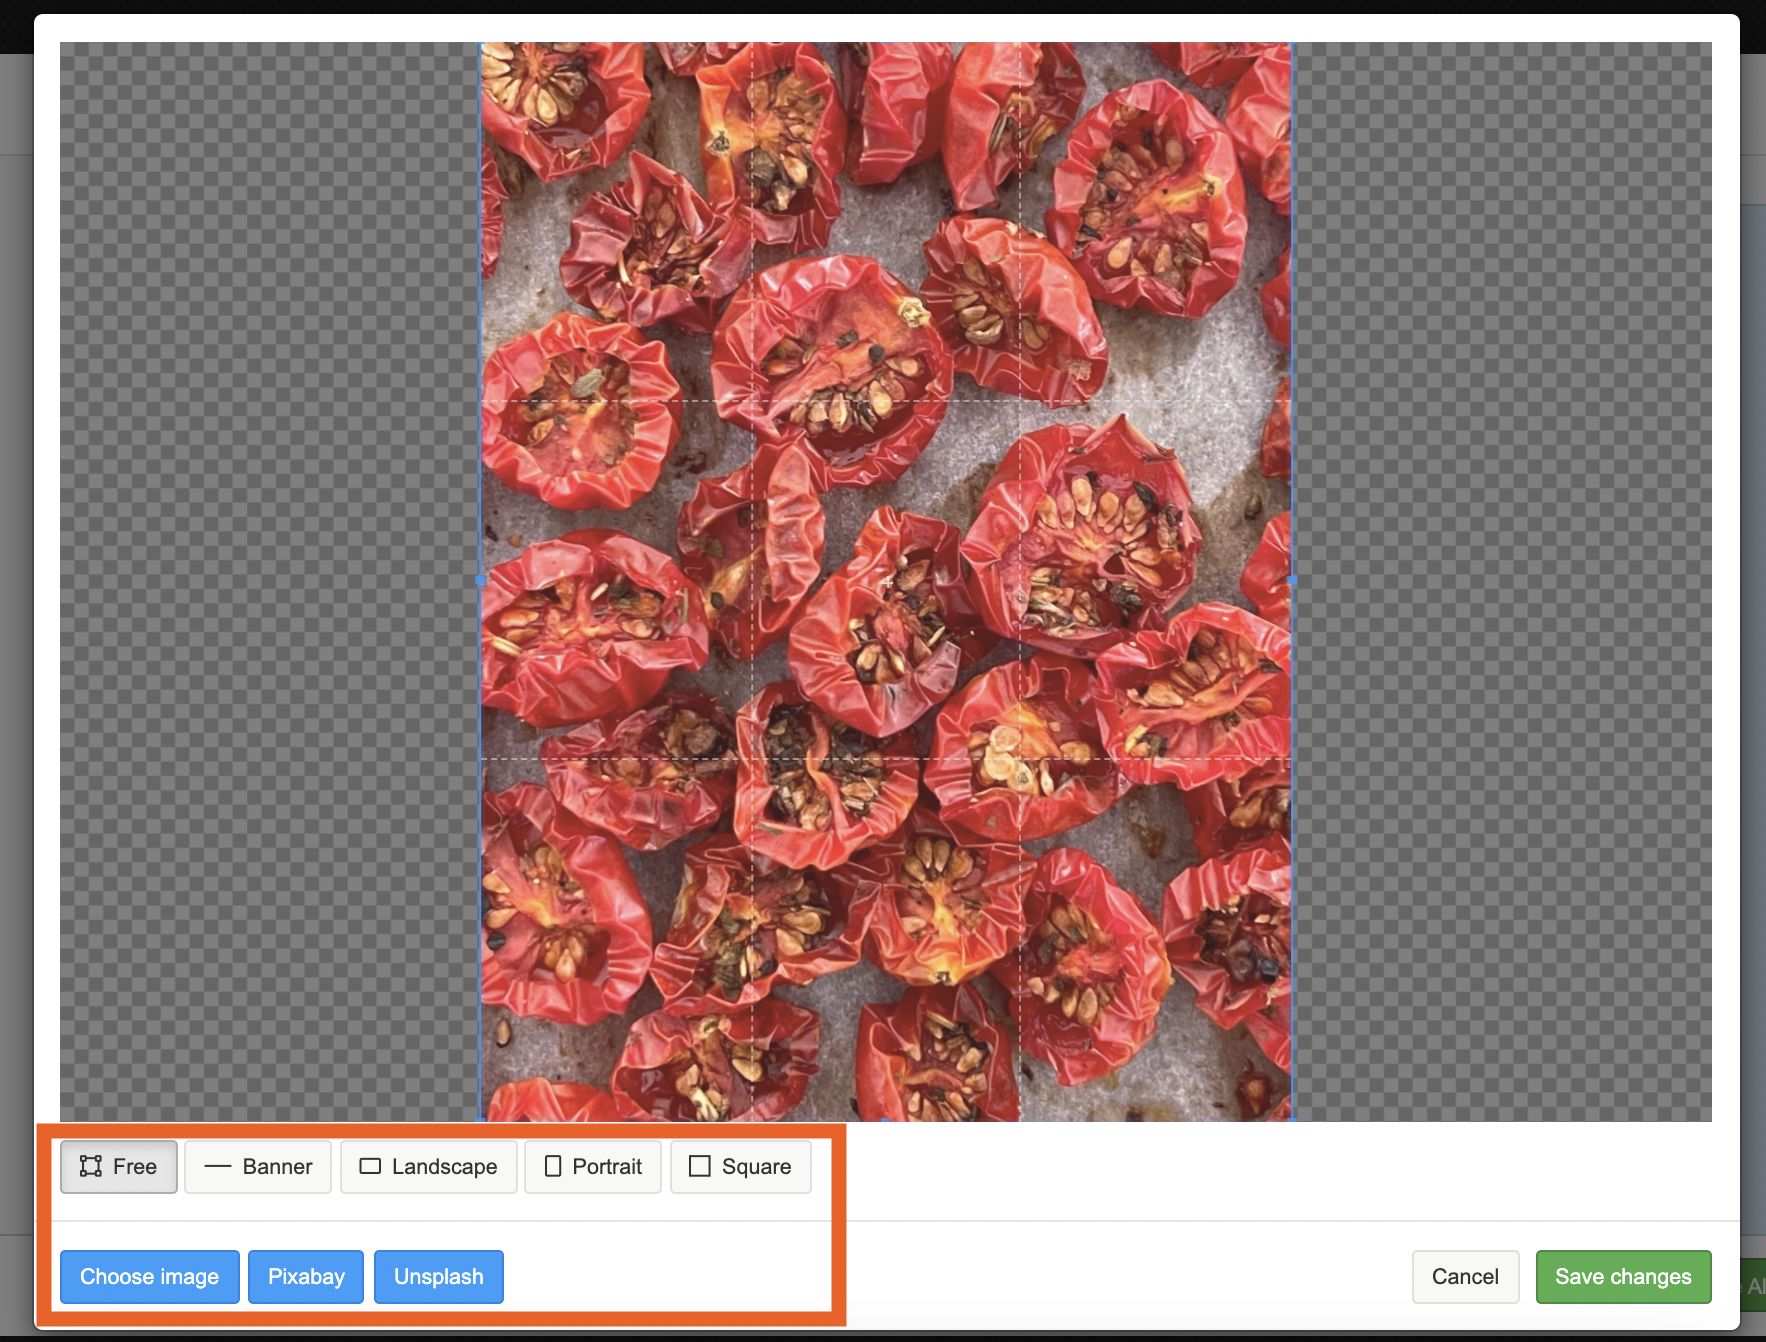Grab the left-middle crop handle

pyautogui.click(x=481, y=580)
